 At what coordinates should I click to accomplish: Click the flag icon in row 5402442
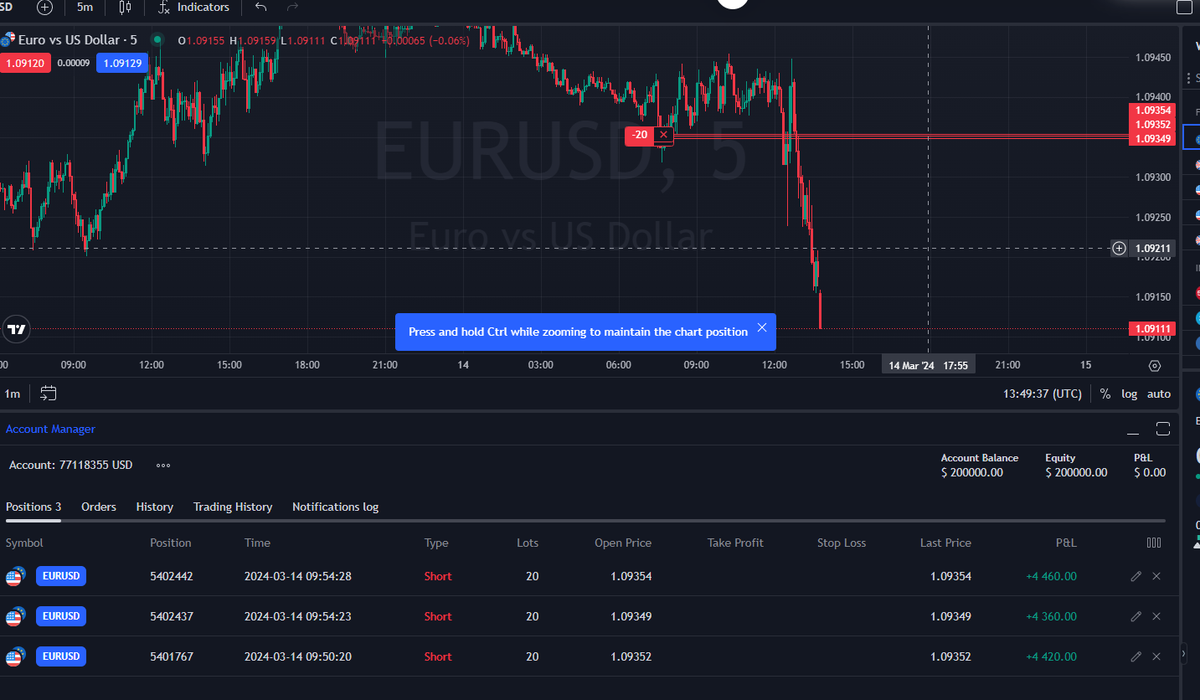coord(14,576)
